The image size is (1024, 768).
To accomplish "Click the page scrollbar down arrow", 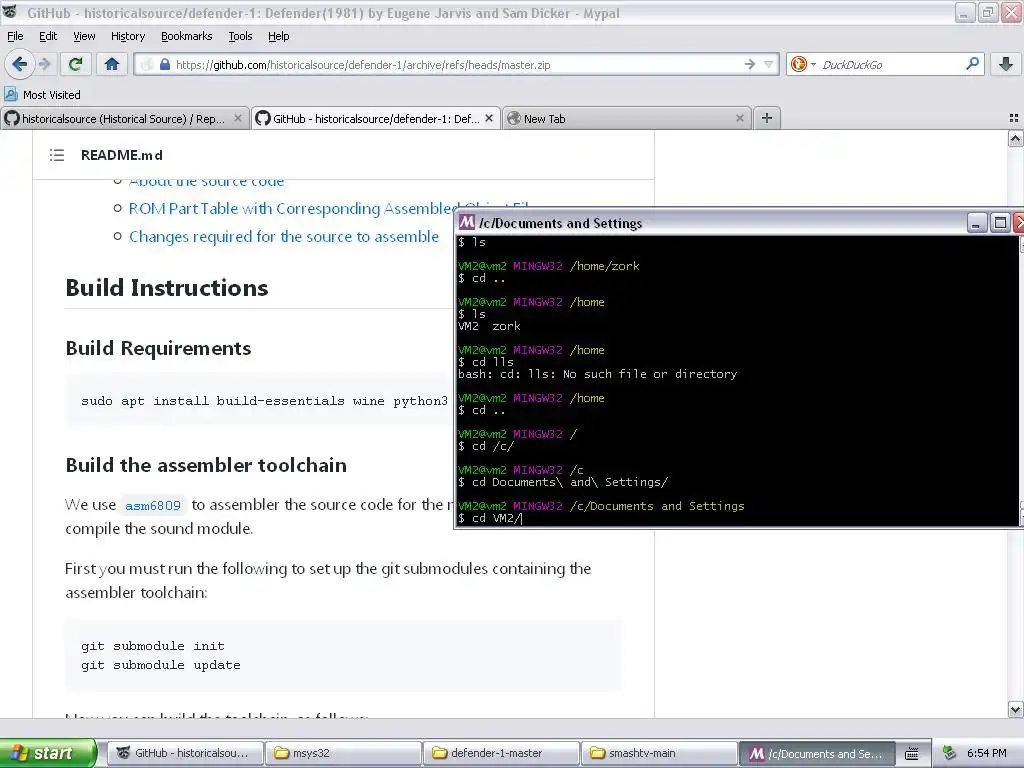I will [1015, 709].
